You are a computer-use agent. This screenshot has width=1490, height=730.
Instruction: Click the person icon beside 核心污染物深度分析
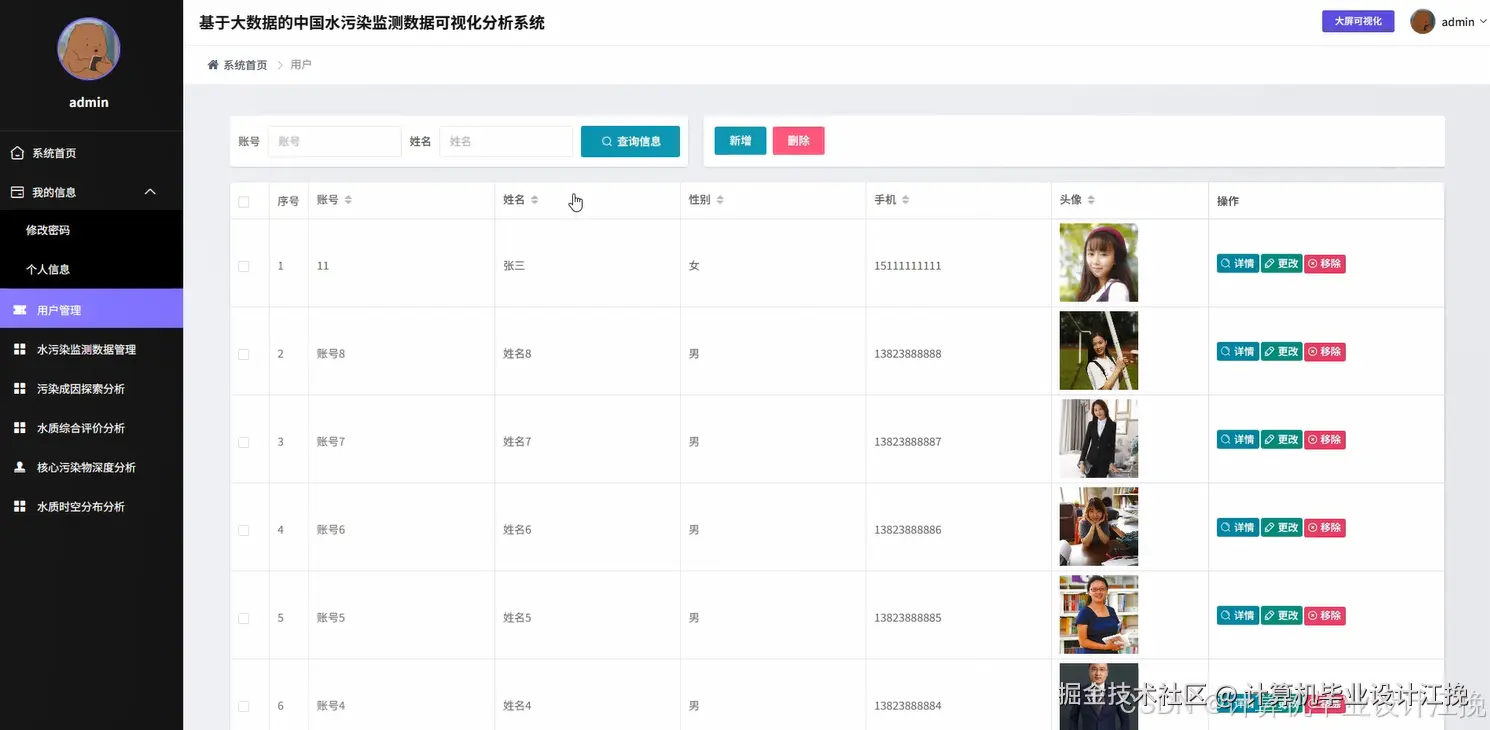(19, 467)
